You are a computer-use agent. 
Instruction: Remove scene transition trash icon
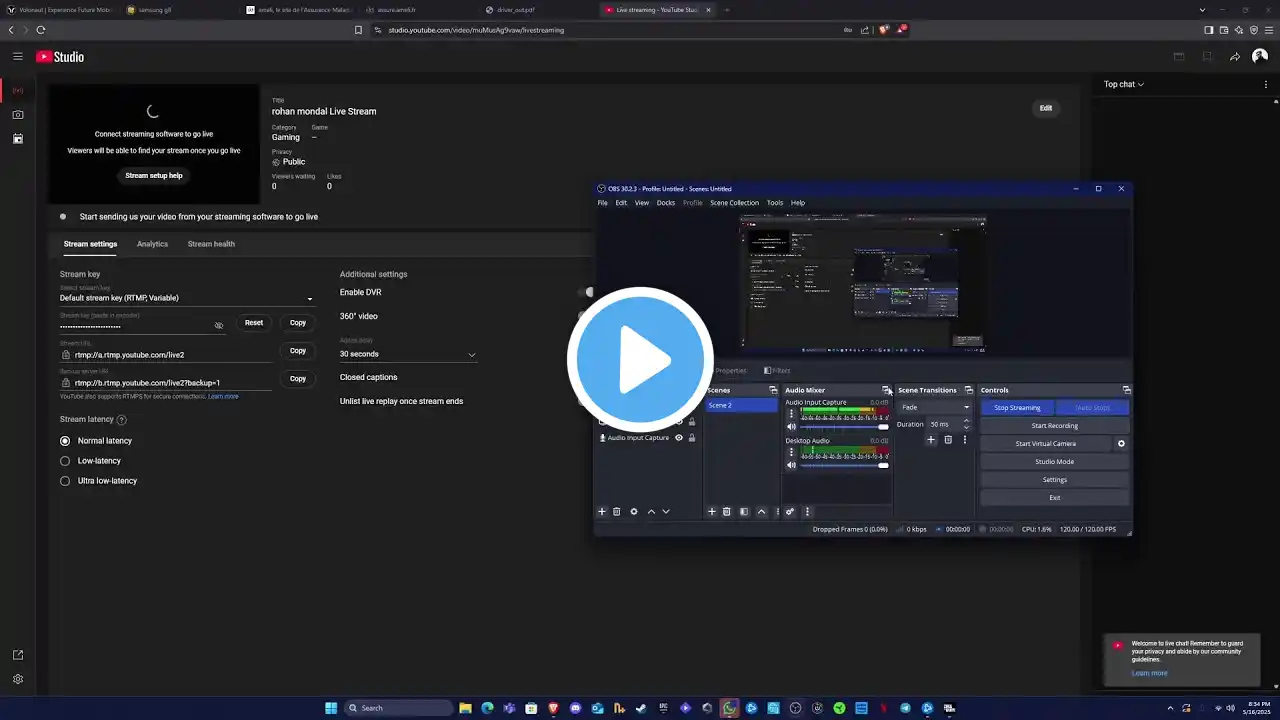948,440
